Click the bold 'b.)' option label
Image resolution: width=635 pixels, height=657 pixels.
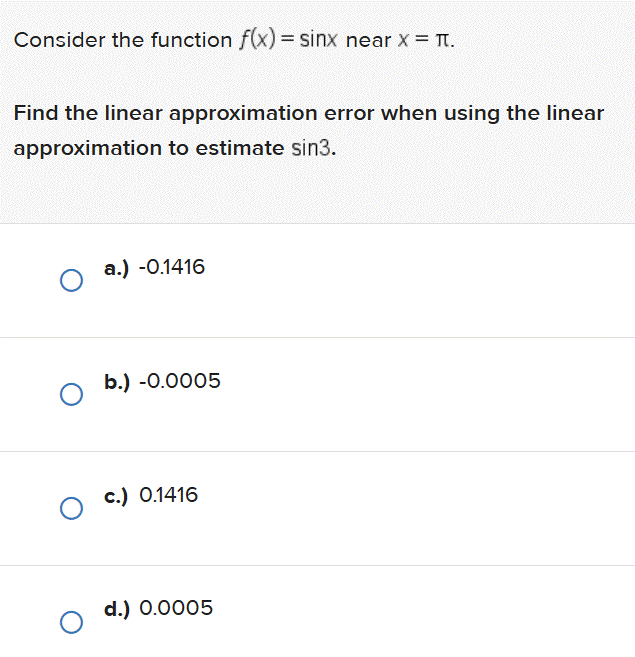point(117,381)
